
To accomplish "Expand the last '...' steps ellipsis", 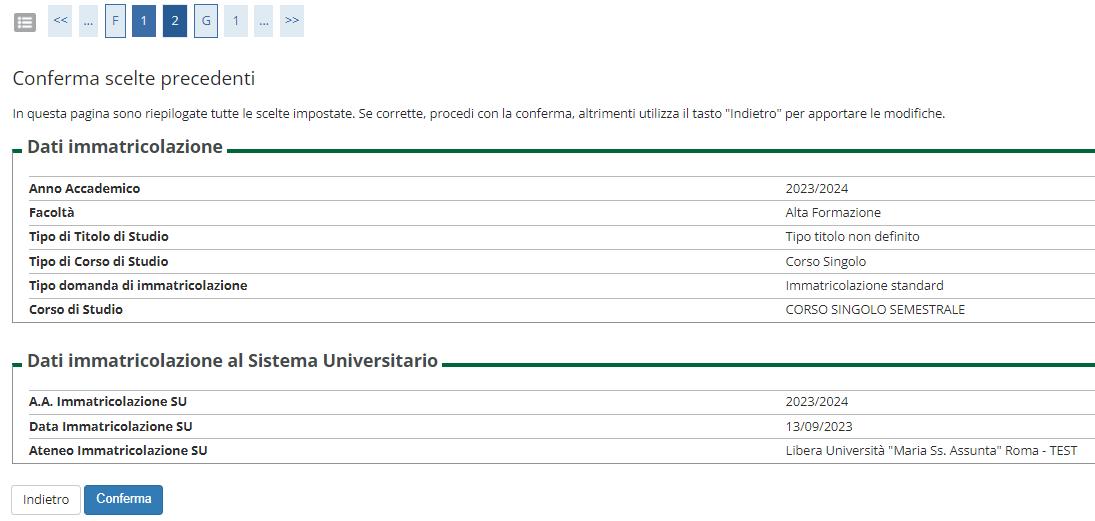I will tap(263, 21).
